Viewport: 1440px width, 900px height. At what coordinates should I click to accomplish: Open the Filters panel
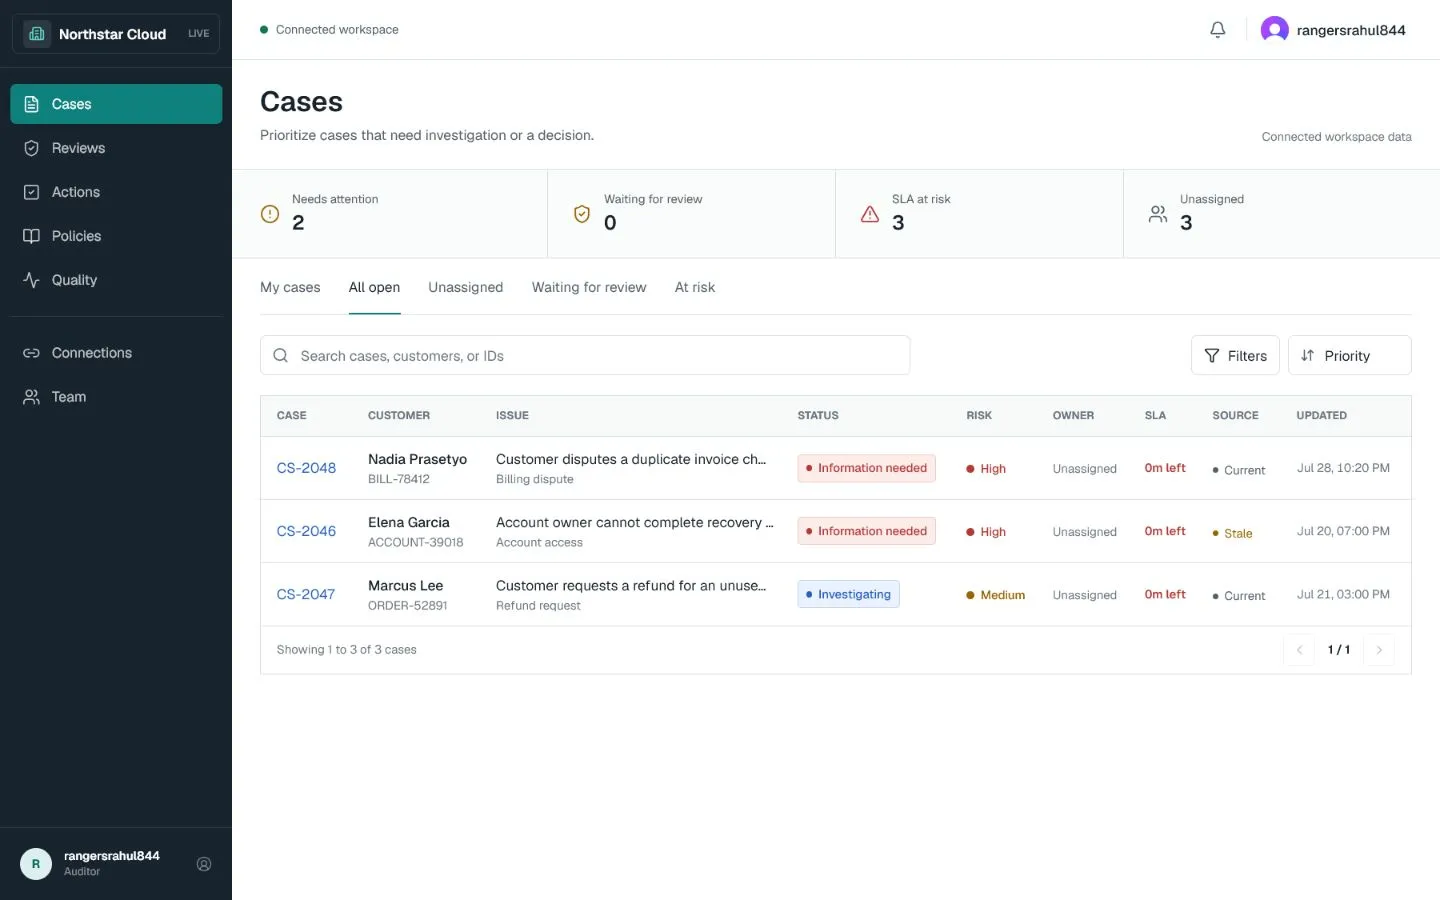[x=1235, y=355]
